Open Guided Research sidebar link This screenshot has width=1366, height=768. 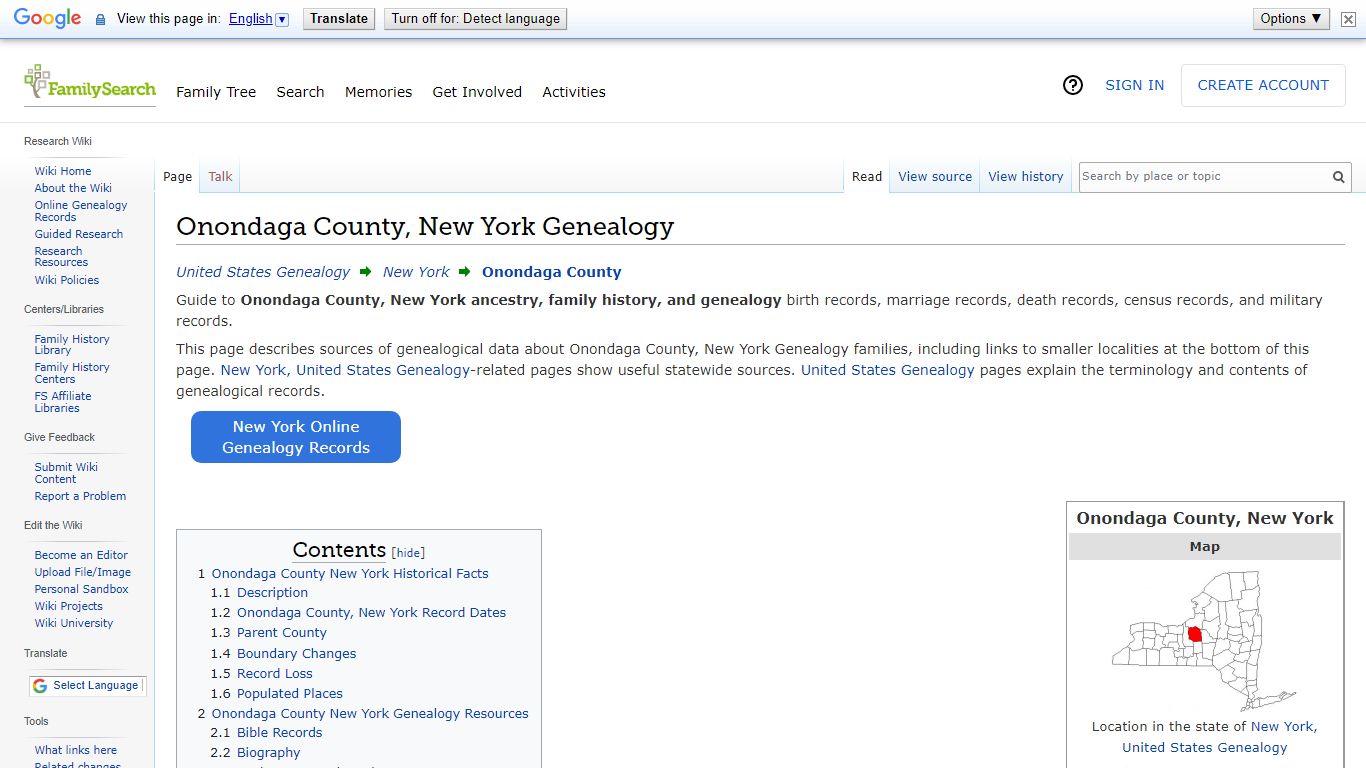[x=79, y=234]
